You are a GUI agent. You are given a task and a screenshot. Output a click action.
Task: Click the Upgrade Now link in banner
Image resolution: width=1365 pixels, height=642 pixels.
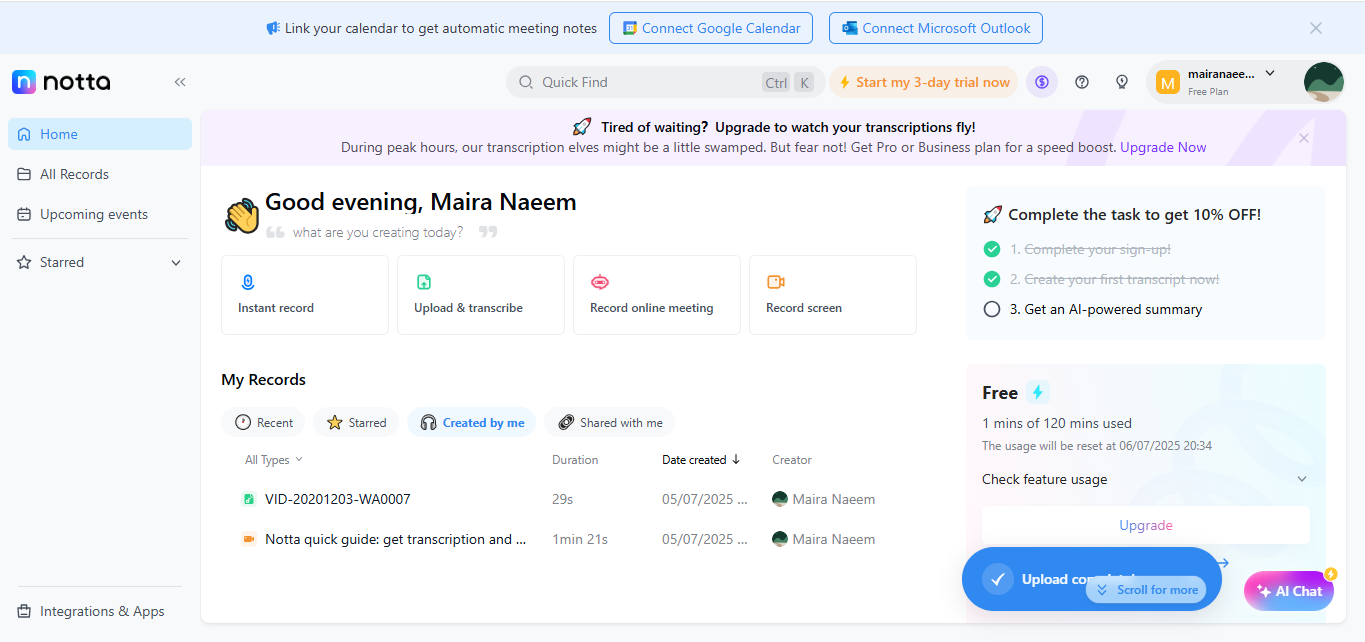(x=1162, y=147)
